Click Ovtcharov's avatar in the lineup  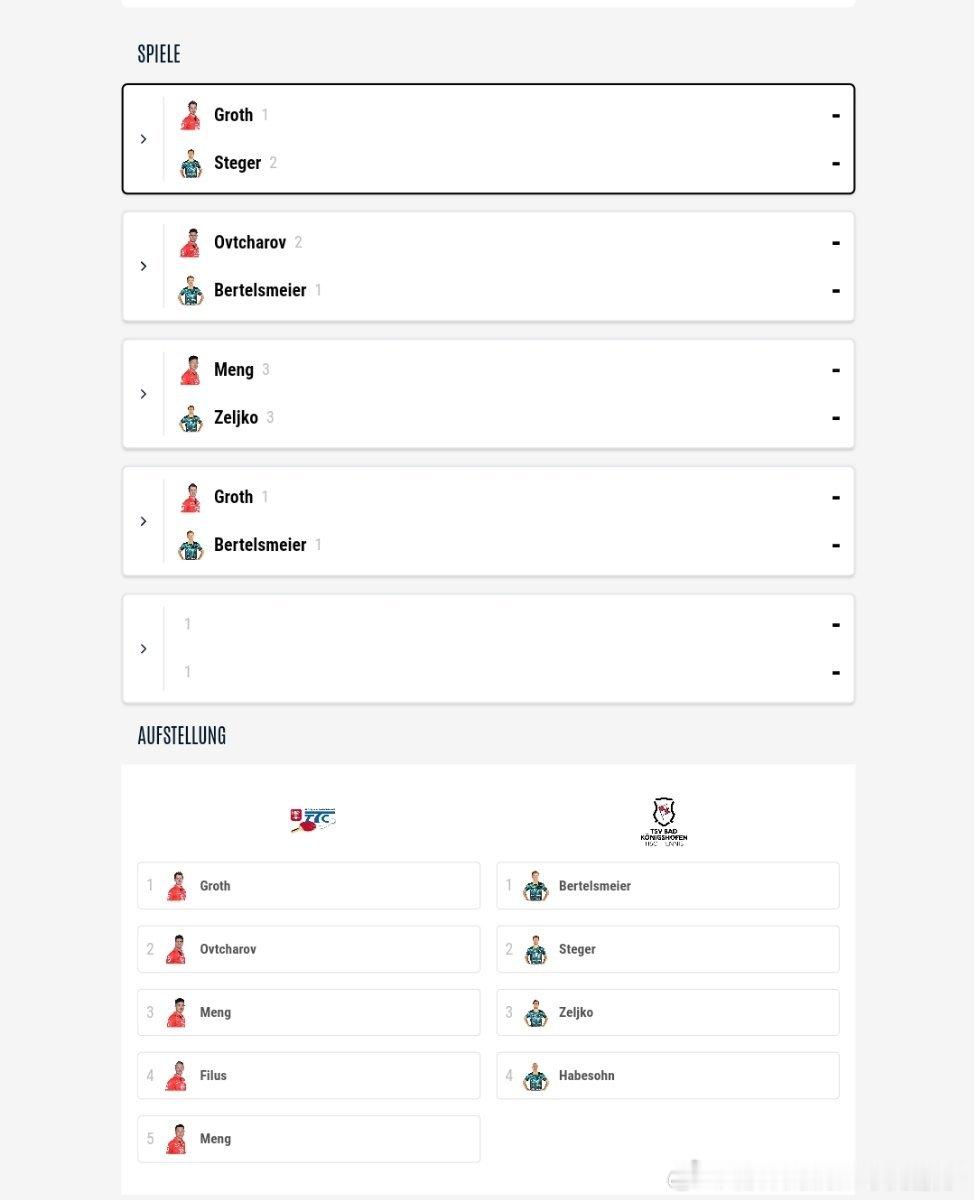[x=177, y=949]
